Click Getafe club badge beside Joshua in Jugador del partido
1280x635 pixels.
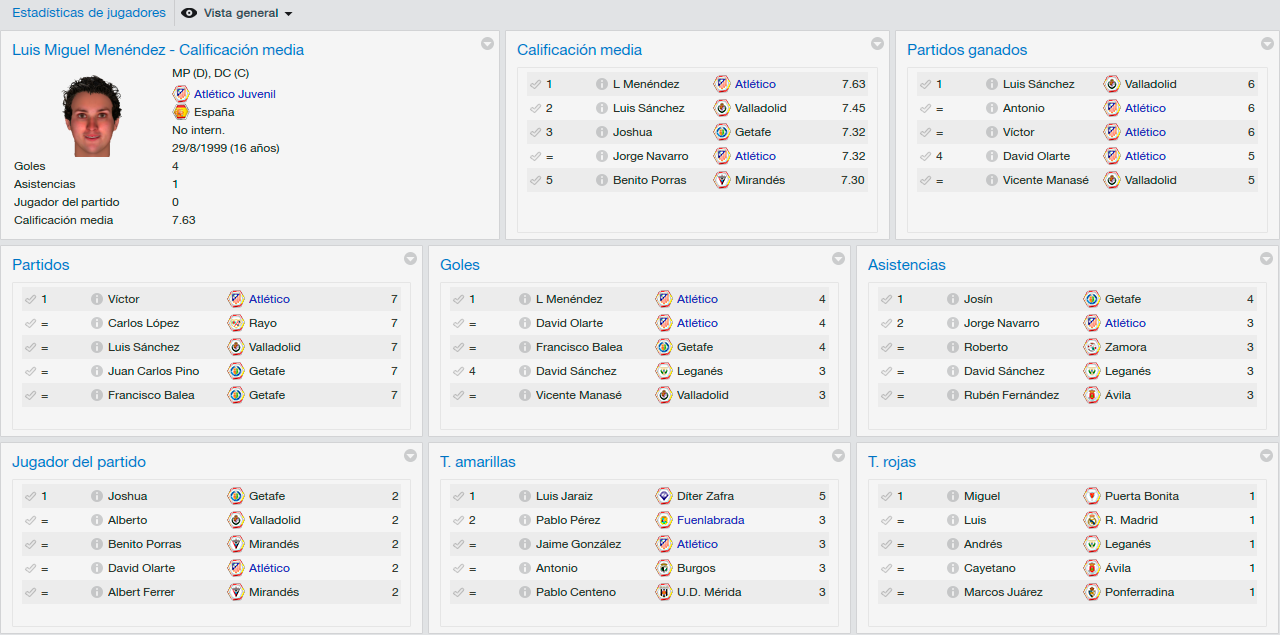236,496
